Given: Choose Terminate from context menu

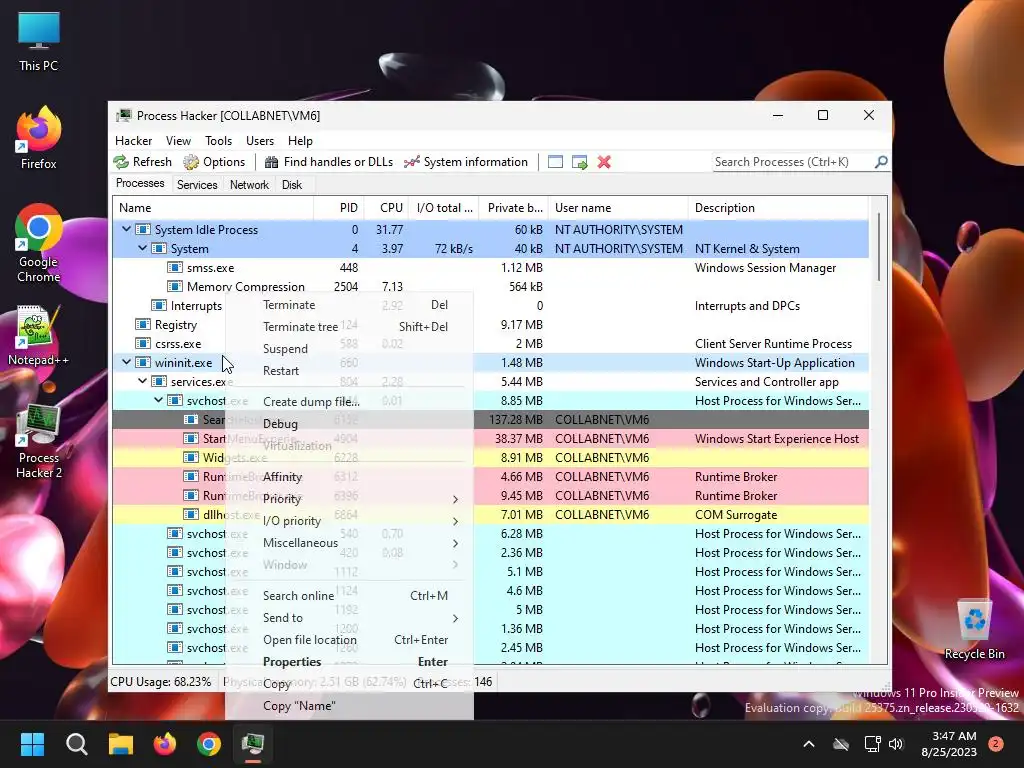Looking at the screenshot, I should pyautogui.click(x=349, y=305).
